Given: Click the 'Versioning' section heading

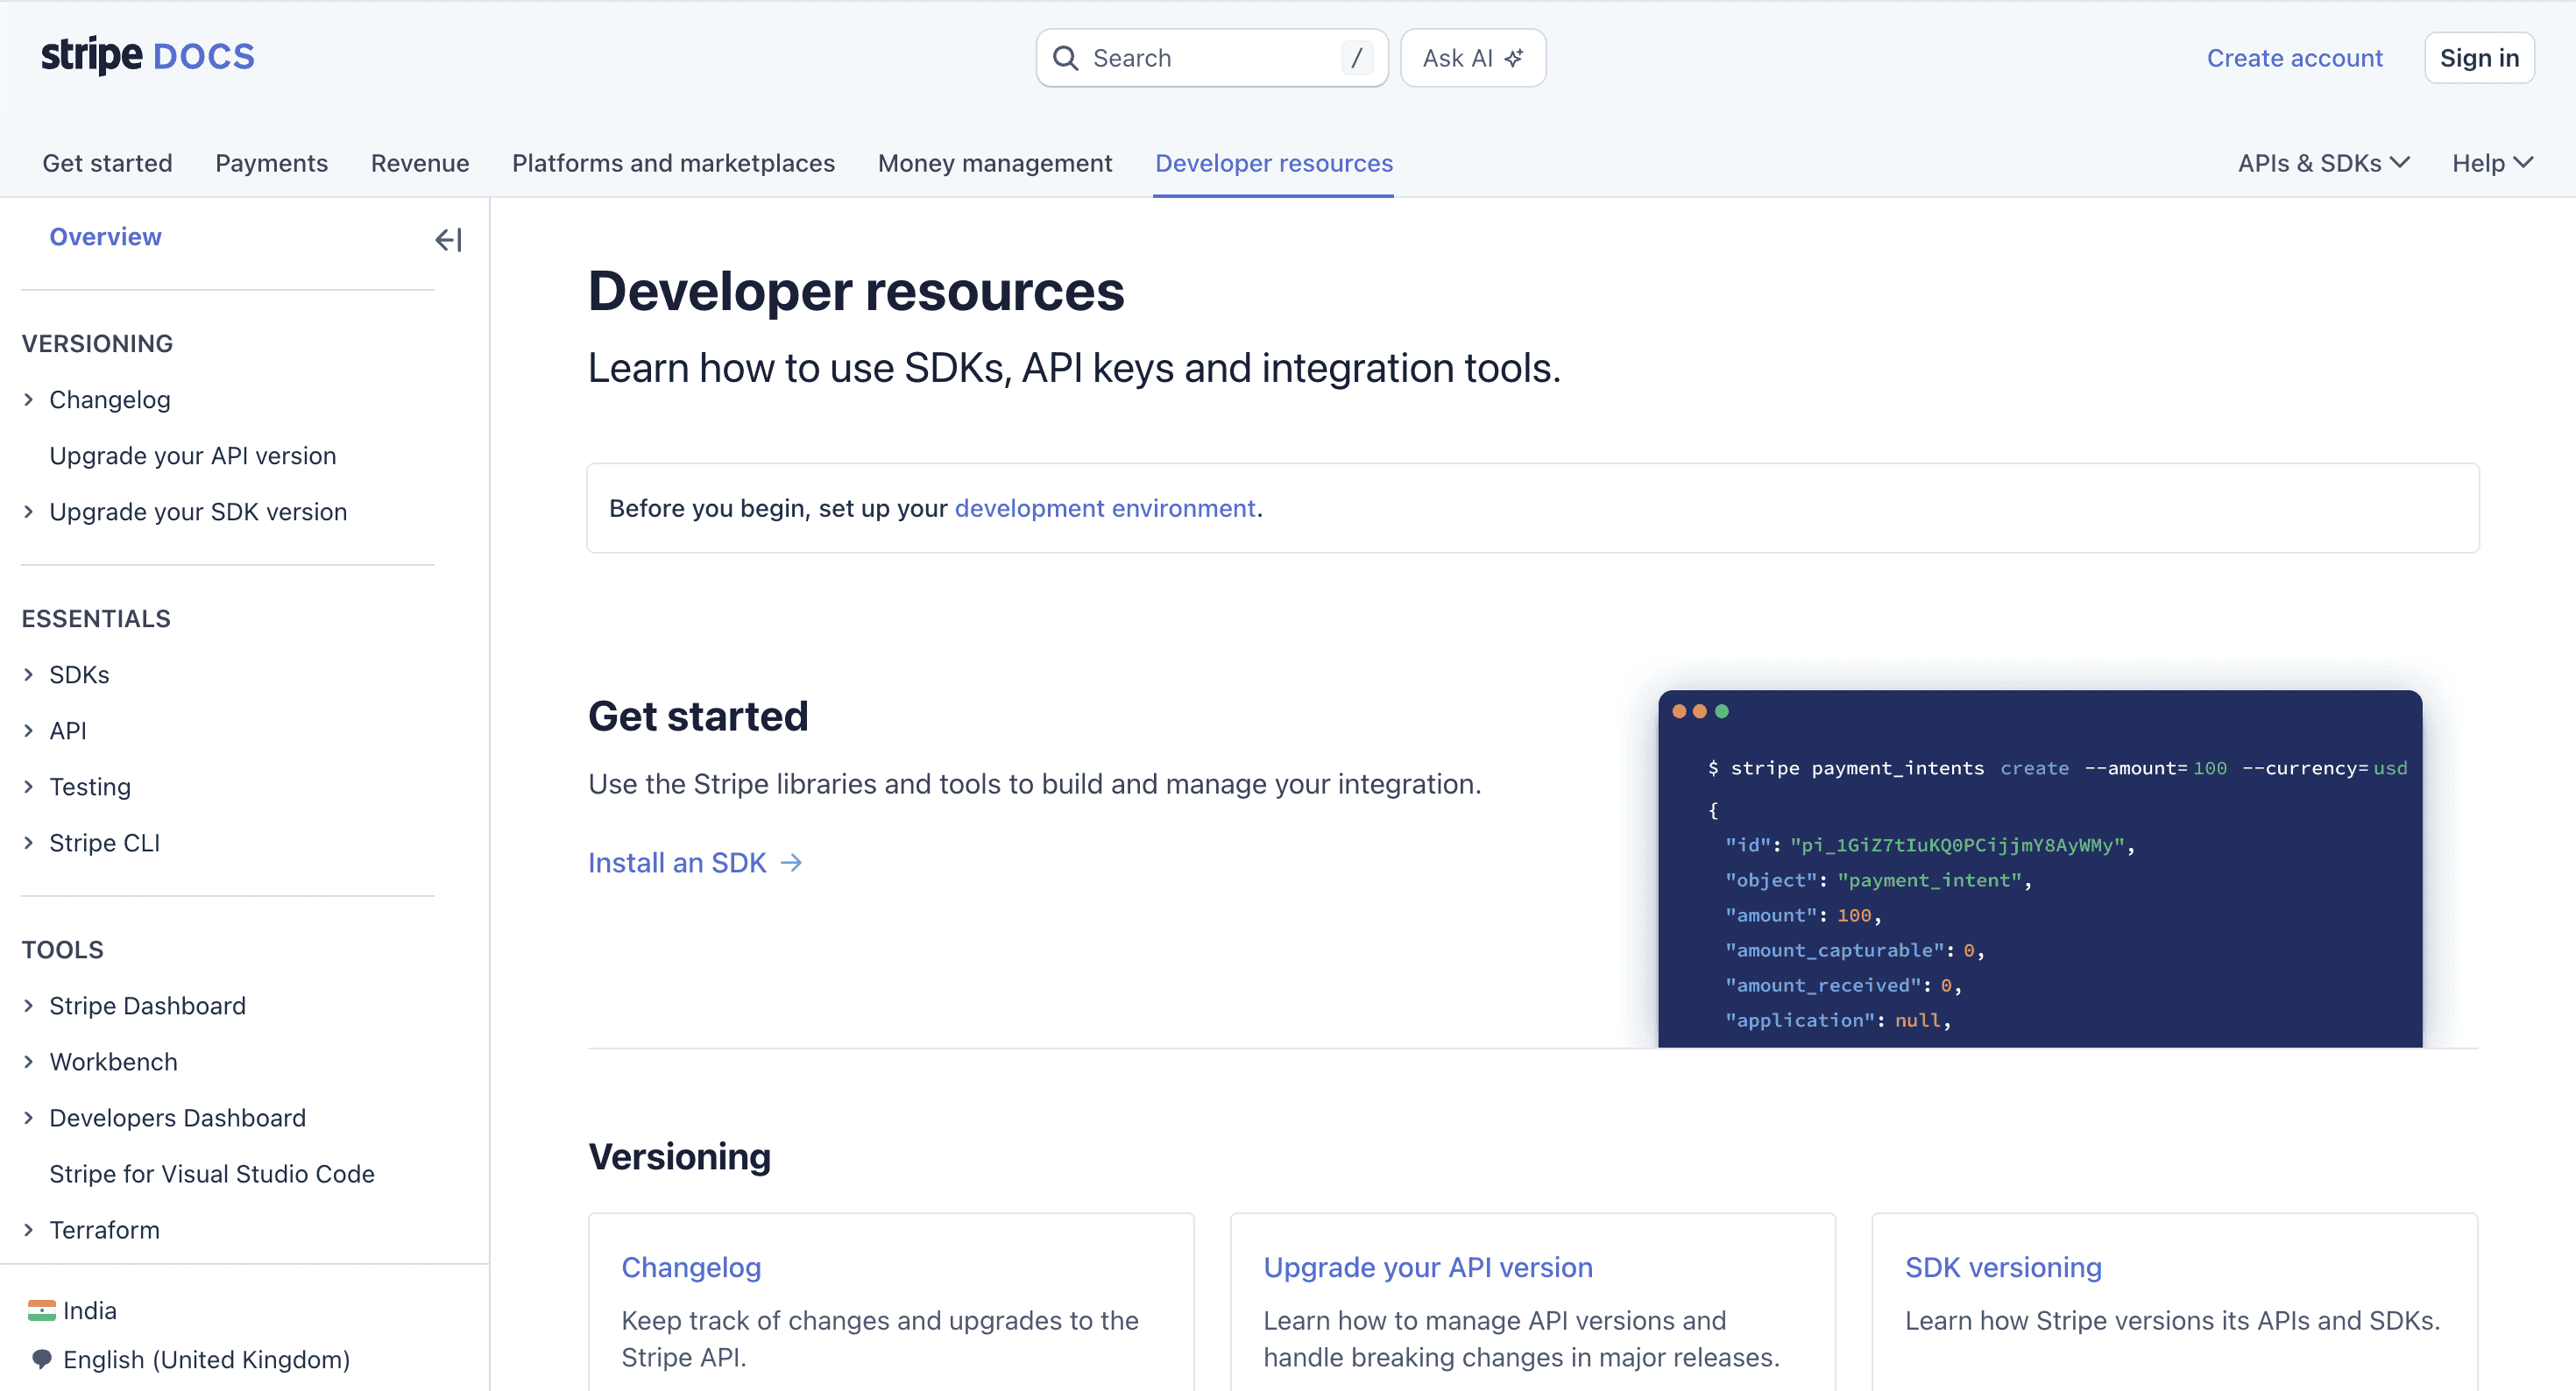Looking at the screenshot, I should point(679,1156).
